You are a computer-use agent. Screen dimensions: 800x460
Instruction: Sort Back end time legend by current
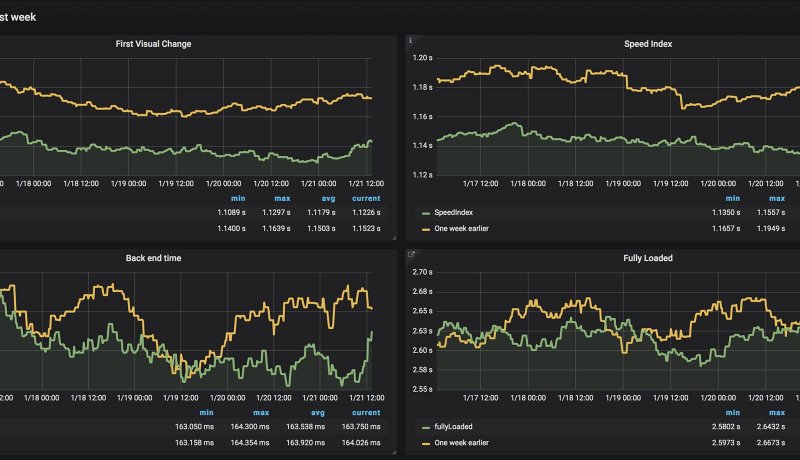tap(366, 413)
